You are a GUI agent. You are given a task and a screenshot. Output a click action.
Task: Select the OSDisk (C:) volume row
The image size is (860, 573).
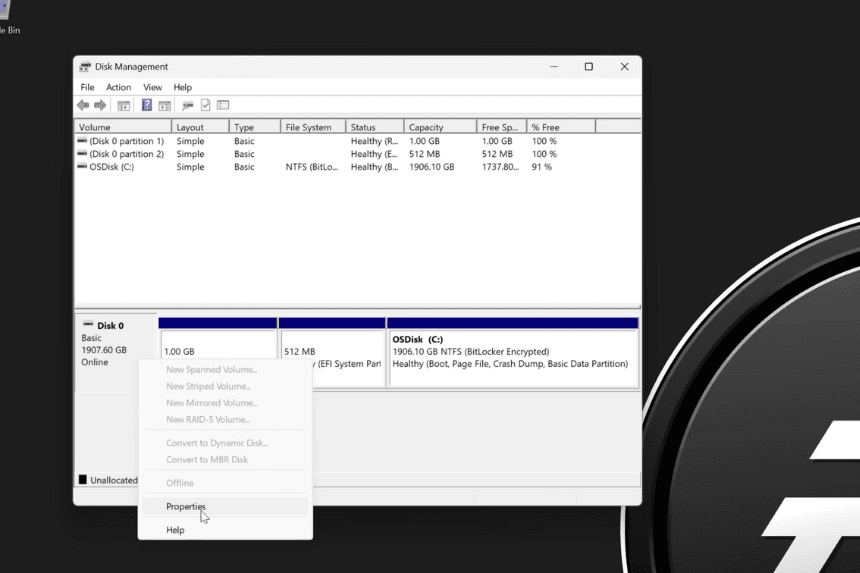pyautogui.click(x=111, y=167)
